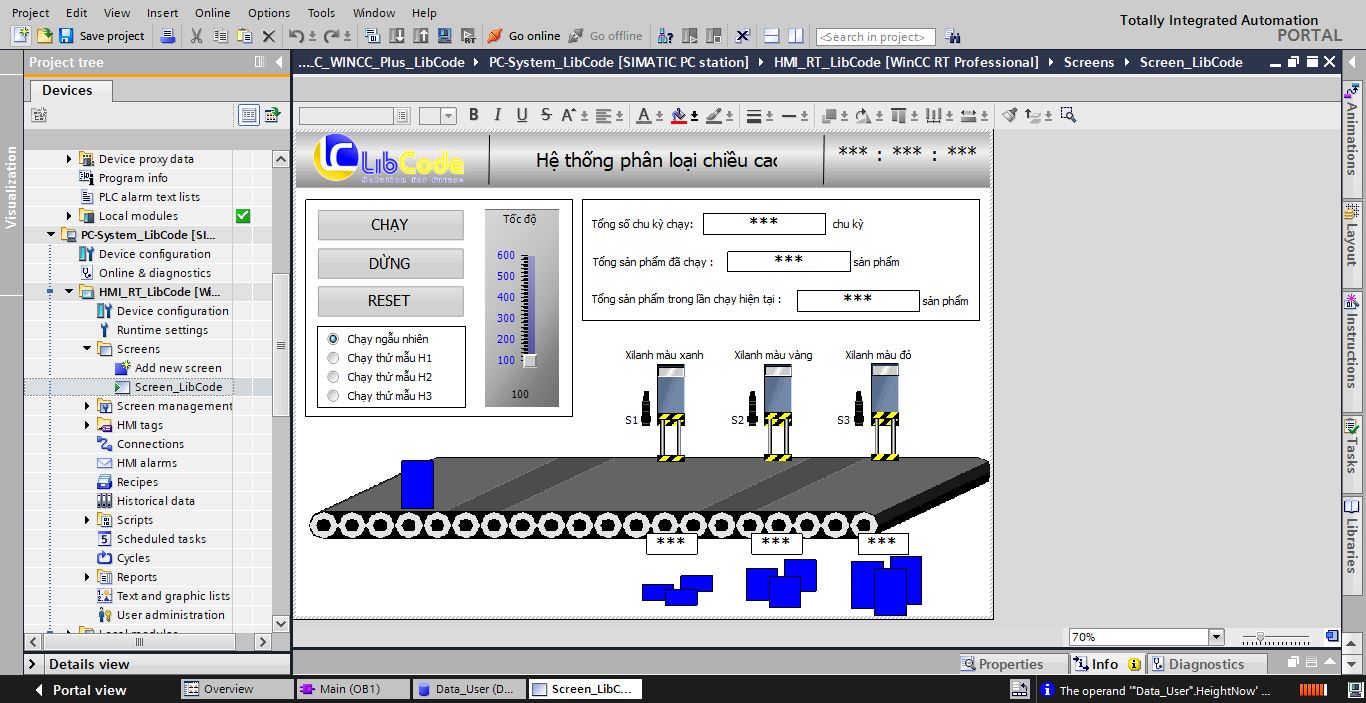This screenshot has height=703, width=1366.
Task: Click the Tốc độ speed slider handle
Action: [529, 360]
